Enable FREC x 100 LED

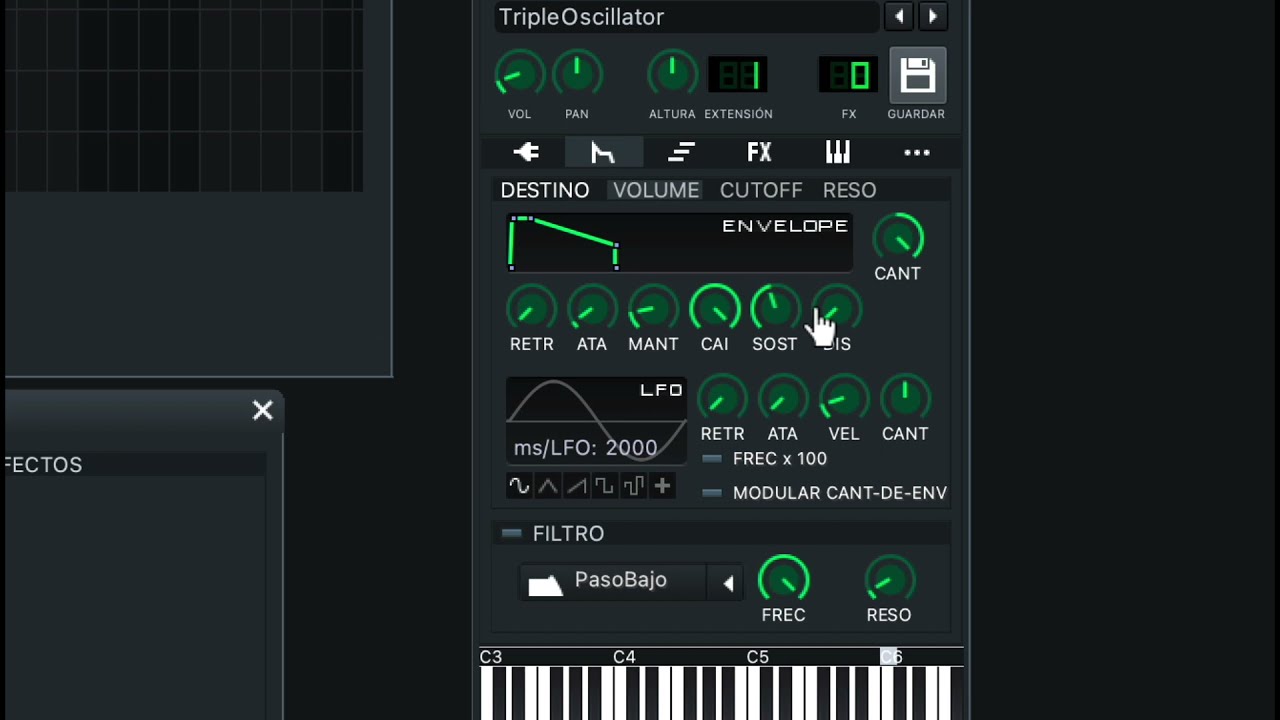point(712,459)
